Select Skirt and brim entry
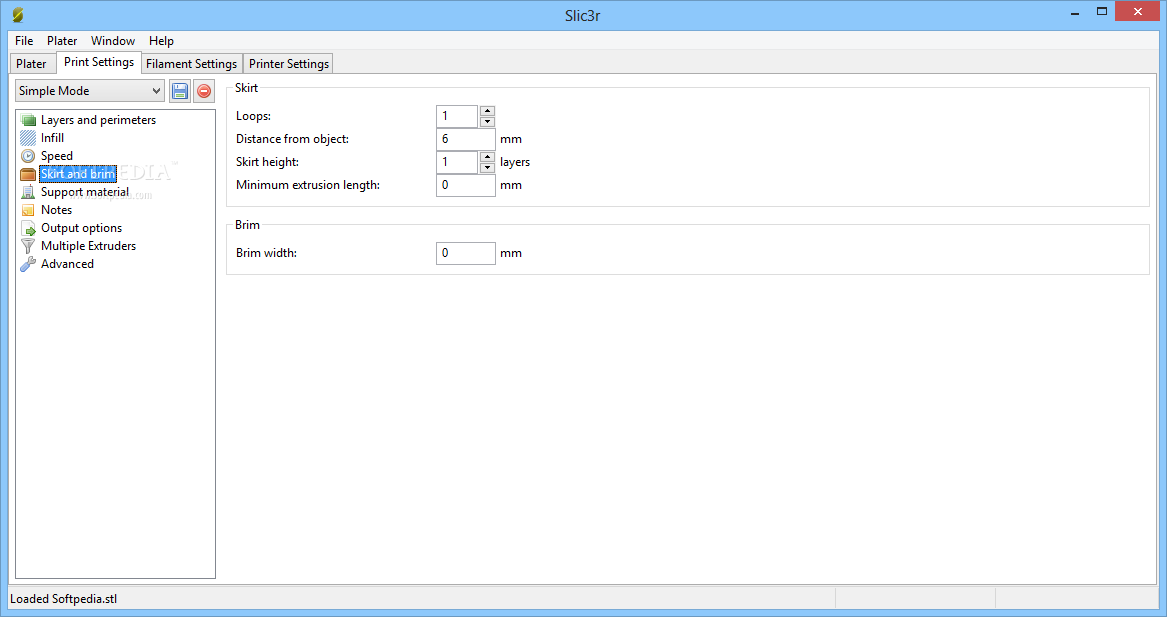Screen dimensions: 1167x617 coord(77,174)
